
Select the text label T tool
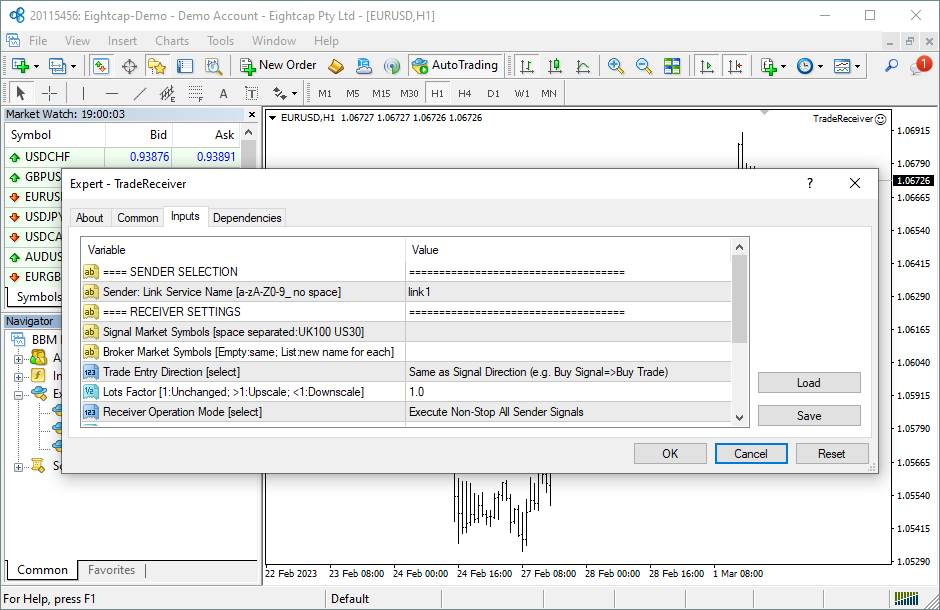click(x=252, y=93)
